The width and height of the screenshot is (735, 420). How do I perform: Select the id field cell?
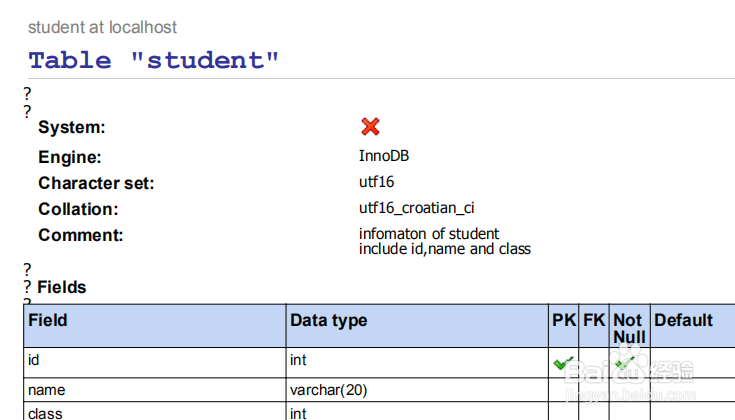(x=34, y=359)
